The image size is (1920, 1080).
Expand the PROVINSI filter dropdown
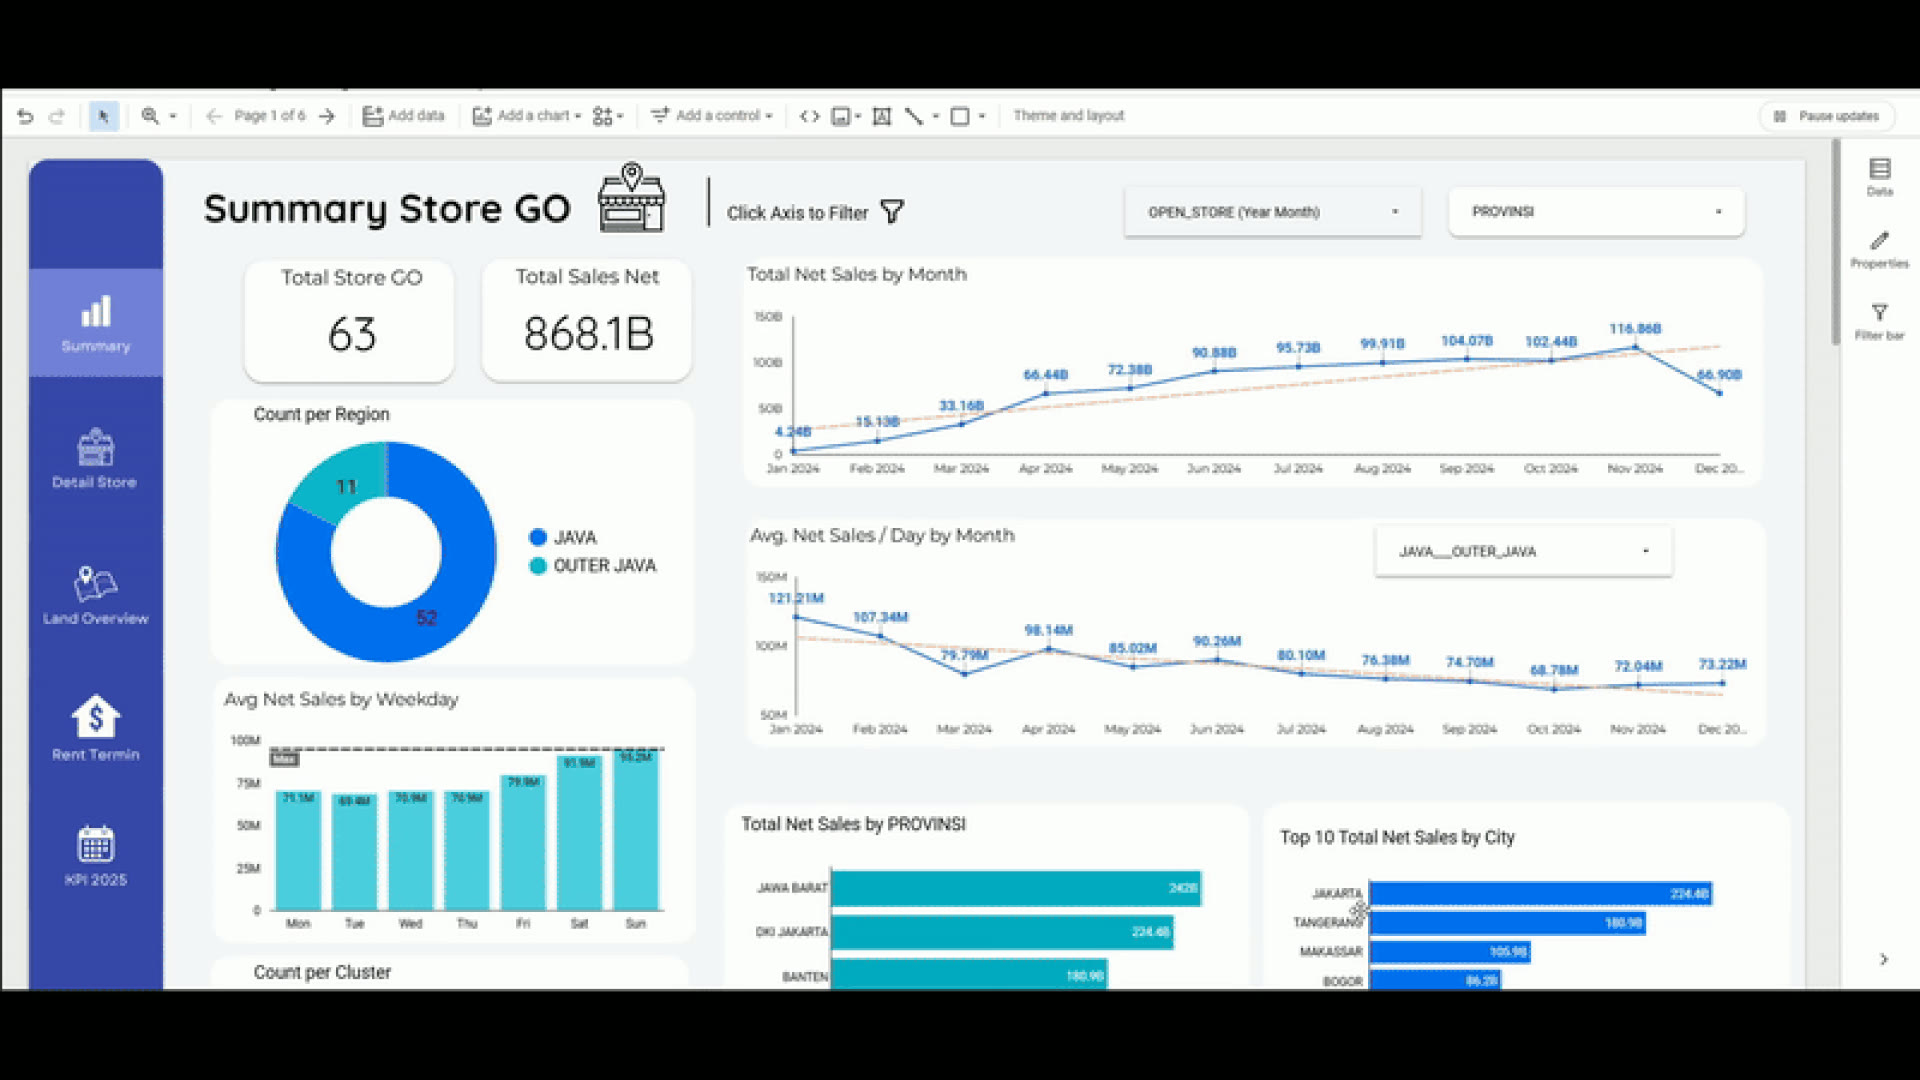point(1596,212)
